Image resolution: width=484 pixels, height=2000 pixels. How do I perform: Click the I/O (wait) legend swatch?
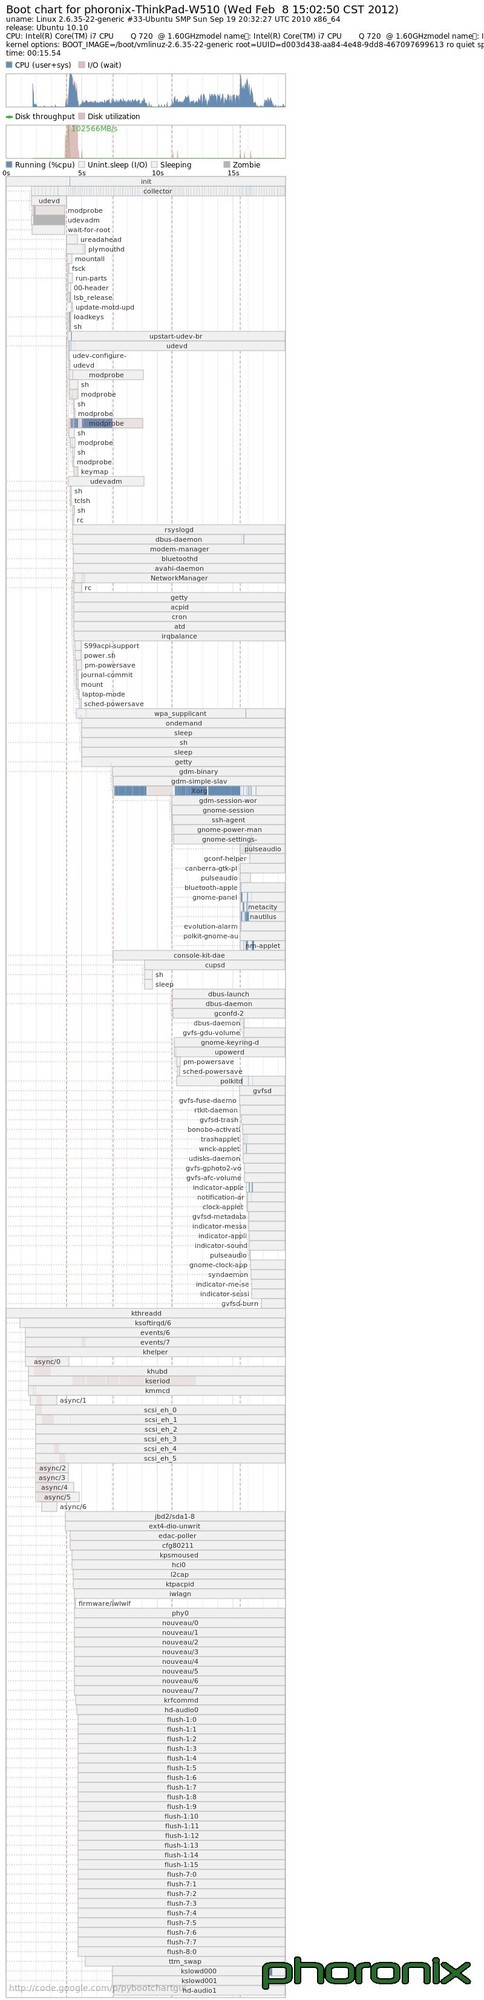pos(81,64)
